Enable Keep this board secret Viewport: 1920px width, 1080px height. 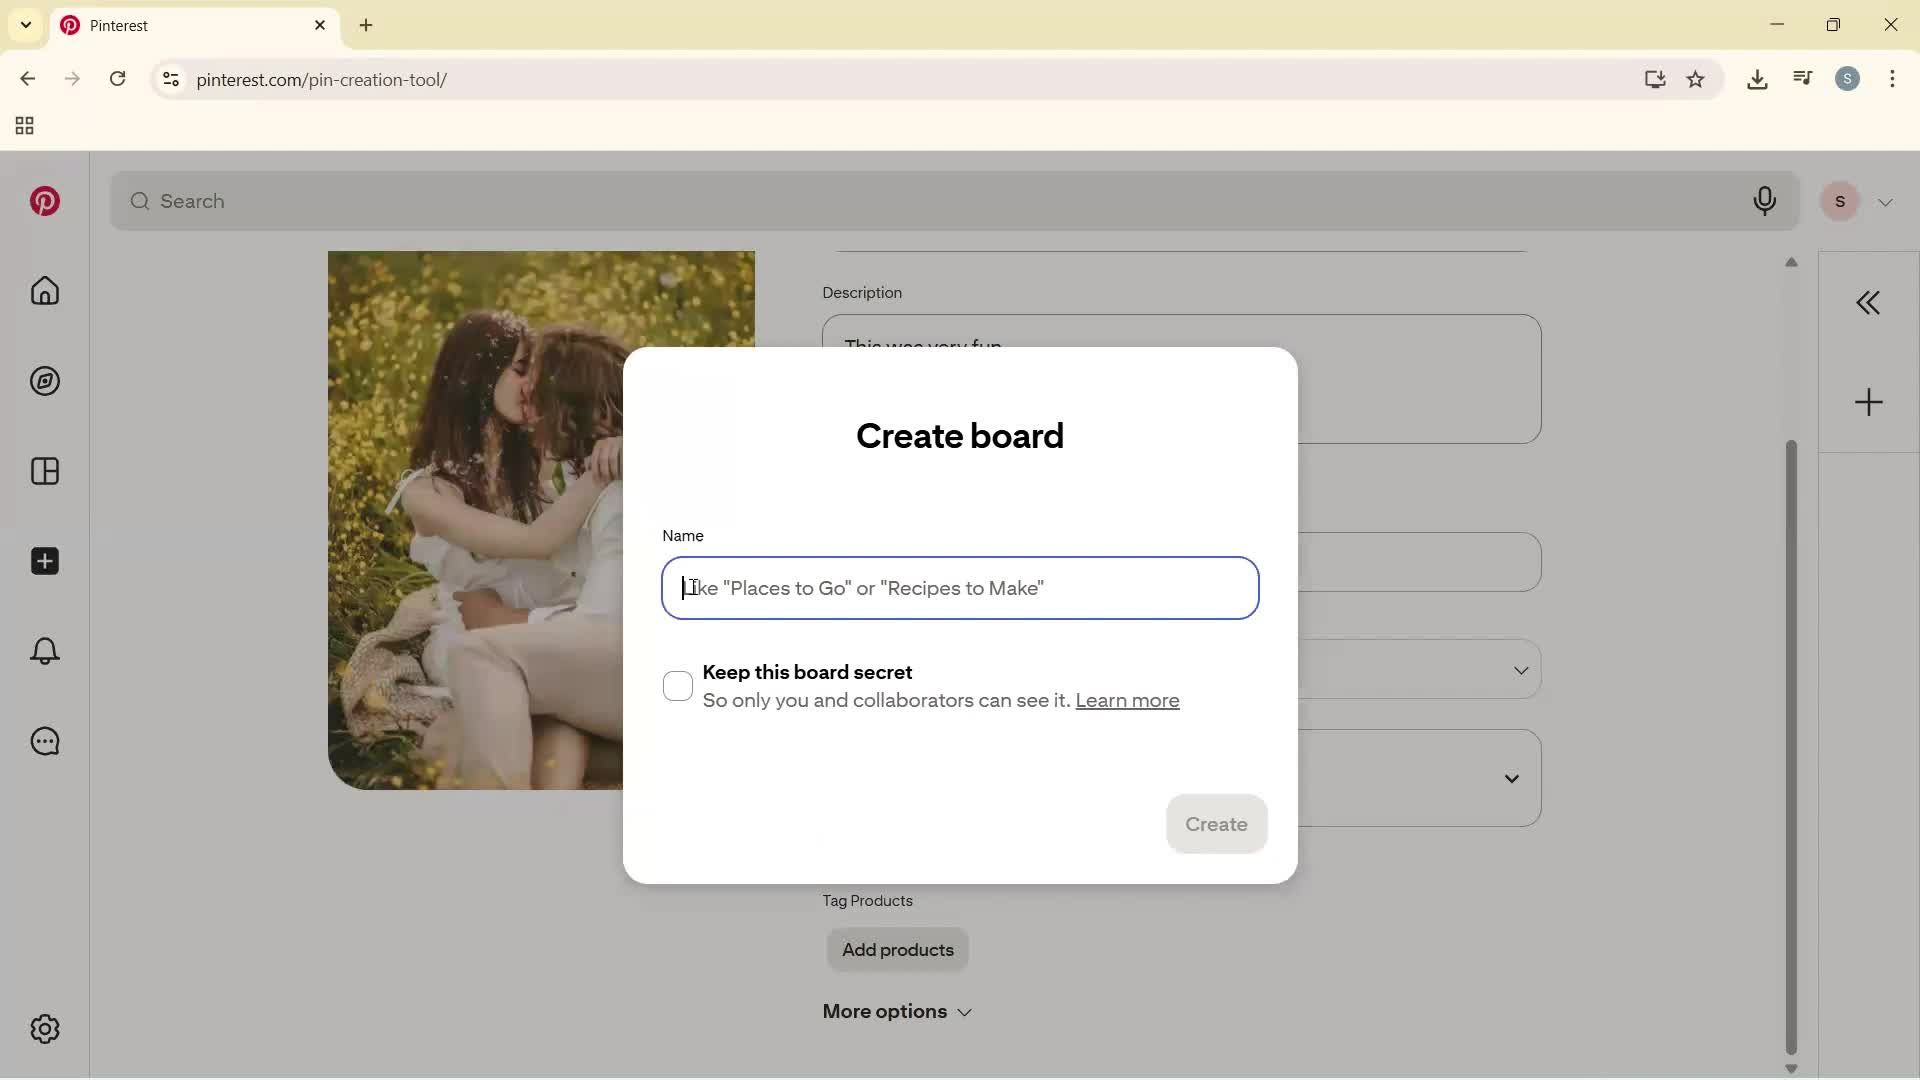(678, 686)
